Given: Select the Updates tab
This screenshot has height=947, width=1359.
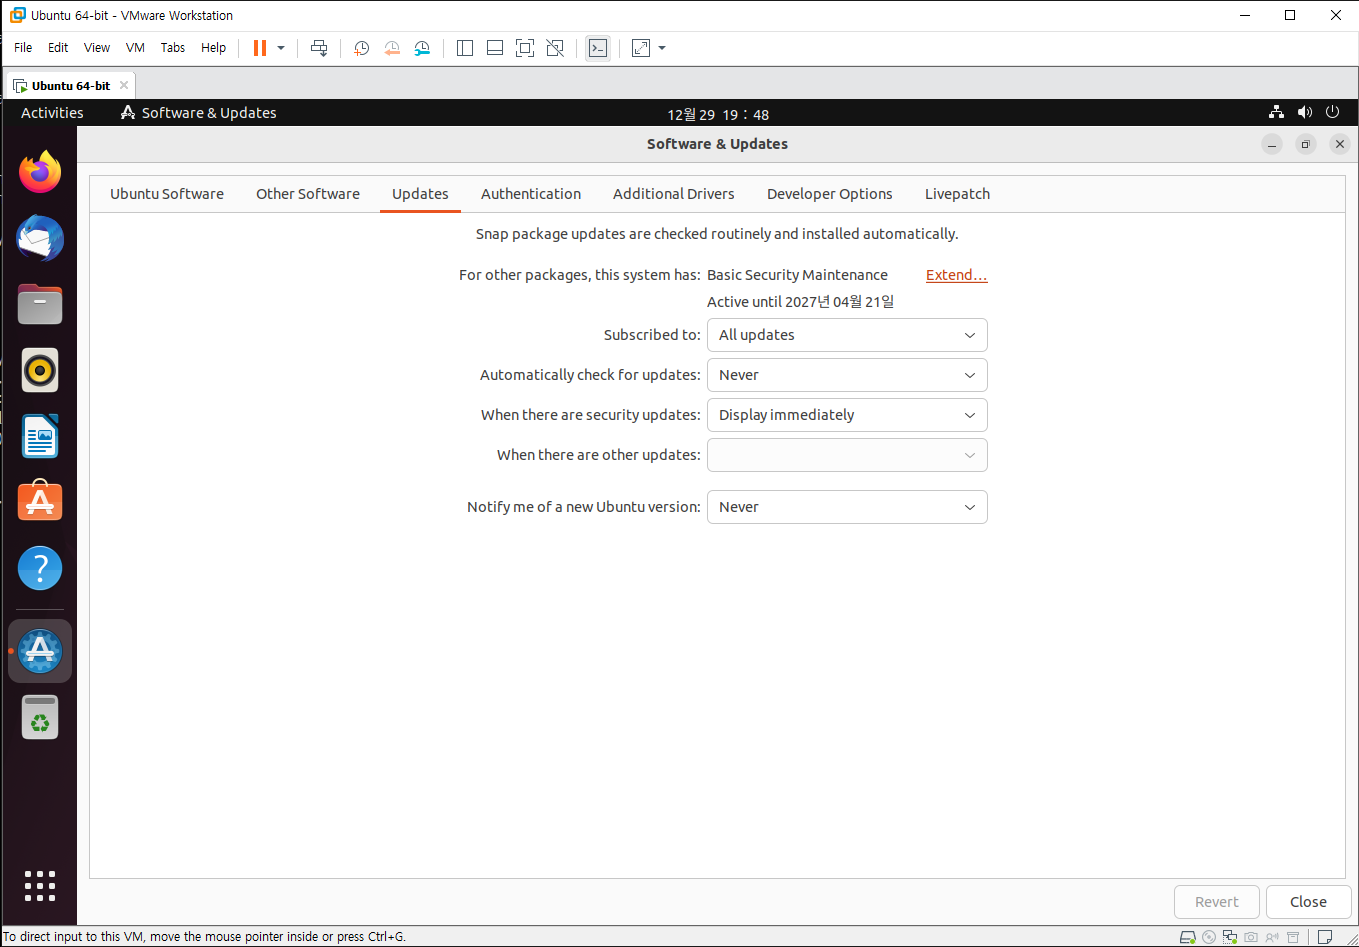Looking at the screenshot, I should click(x=420, y=194).
